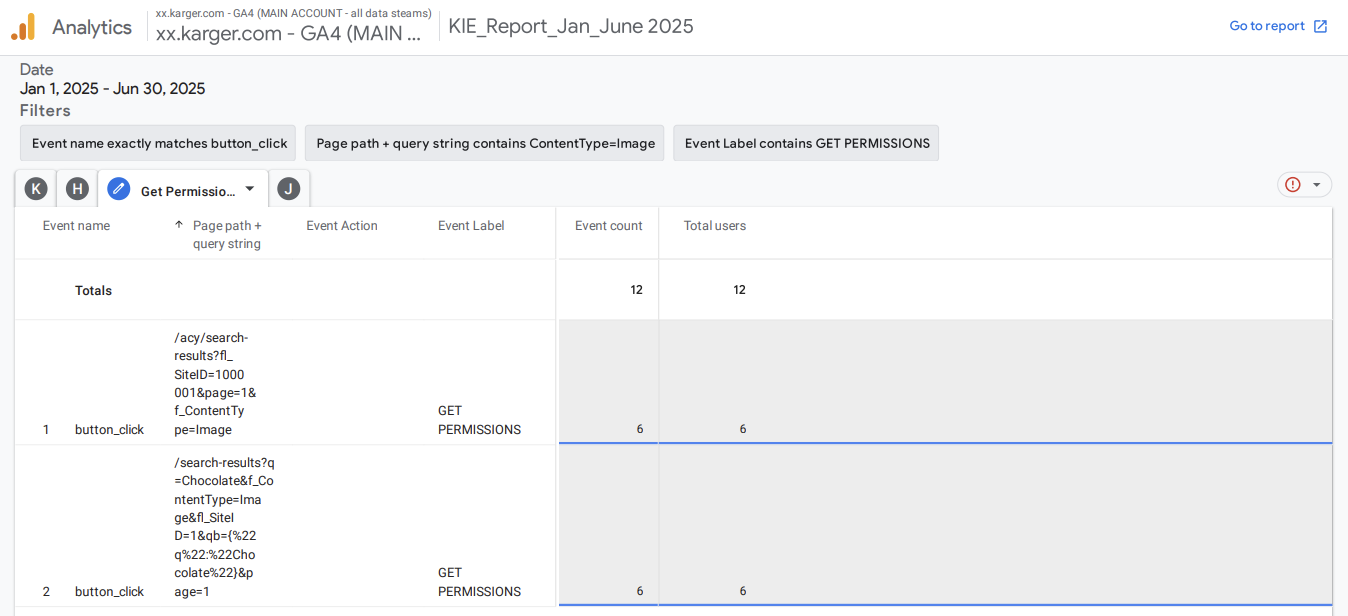
Task: Click the sort arrow icon on Page path column
Action: [x=179, y=225]
